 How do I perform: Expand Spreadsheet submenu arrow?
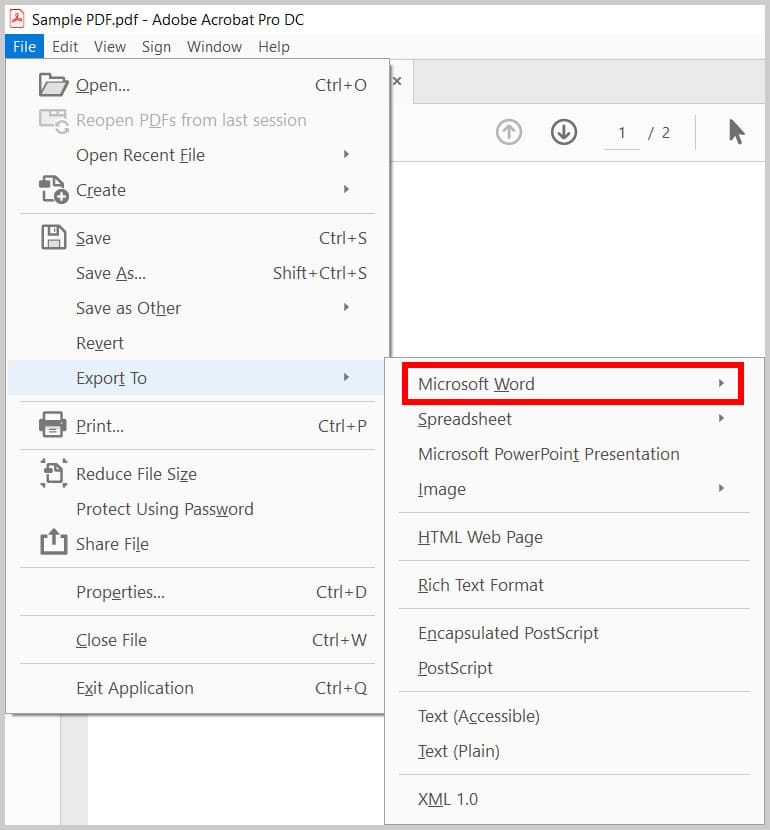(721, 418)
